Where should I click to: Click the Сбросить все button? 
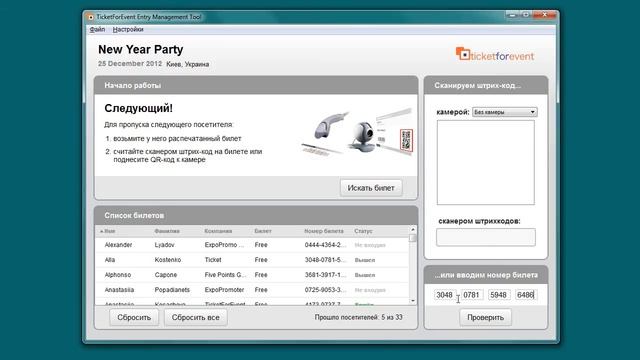tap(196, 317)
